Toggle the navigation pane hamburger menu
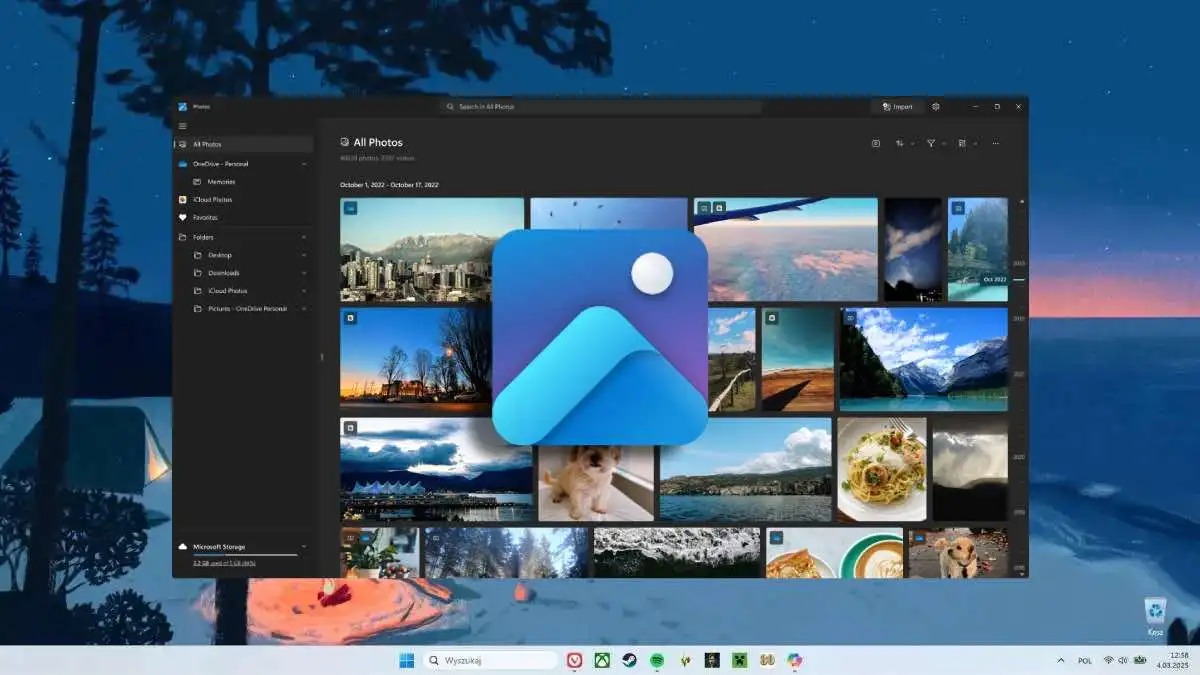Screen dimensions: 1200x675 point(181,126)
